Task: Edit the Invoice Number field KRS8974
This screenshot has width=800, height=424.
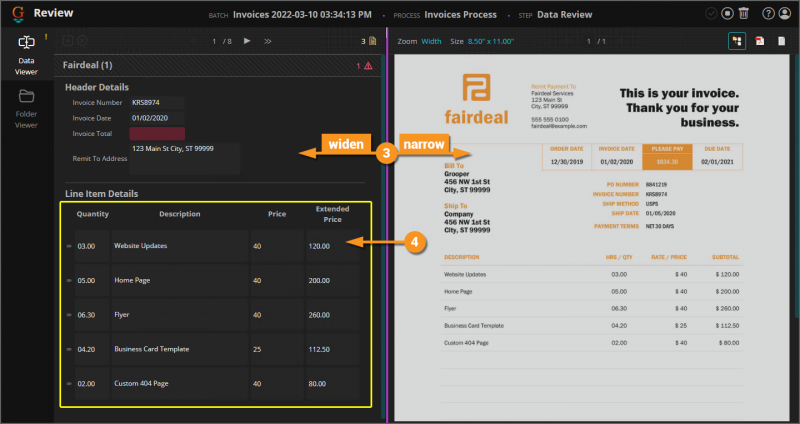Action: (x=157, y=103)
